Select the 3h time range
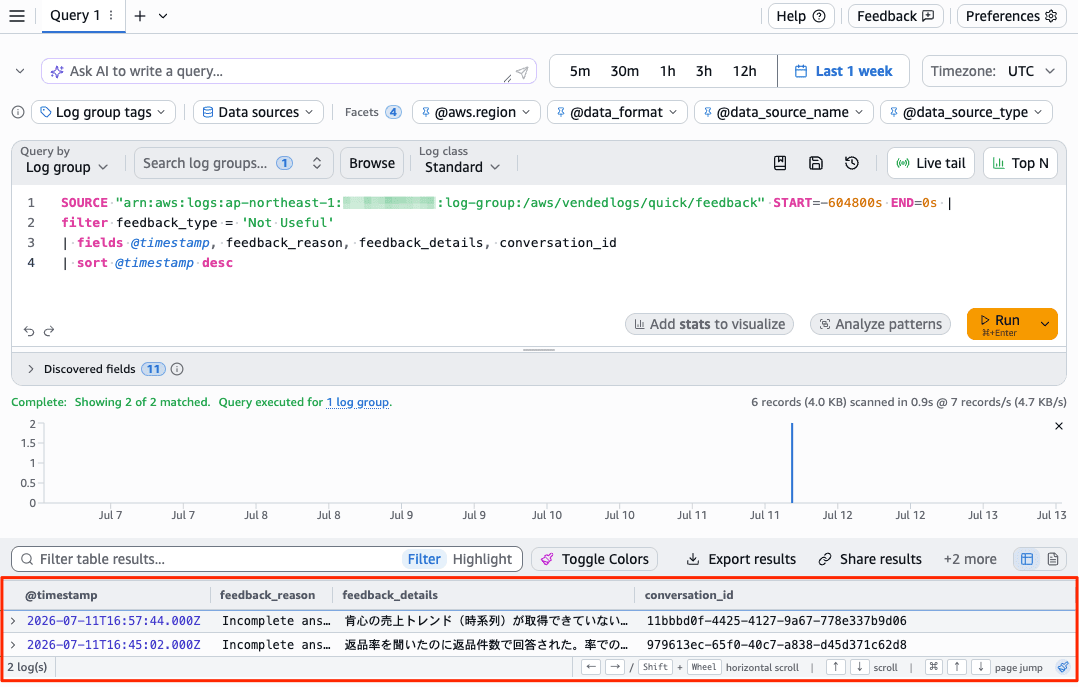This screenshot has width=1079, height=687. (x=703, y=72)
